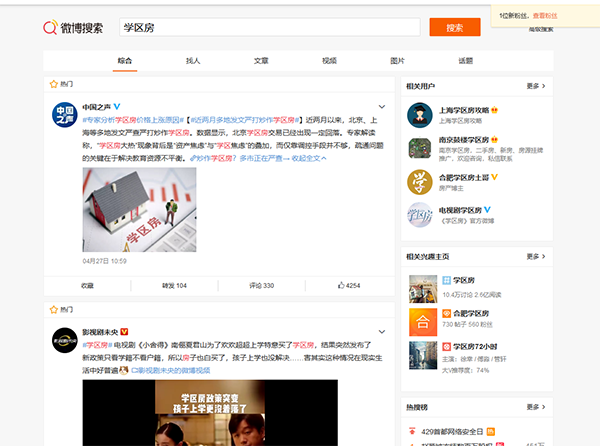Open 更多 in 热搜榜 panel

point(536,407)
